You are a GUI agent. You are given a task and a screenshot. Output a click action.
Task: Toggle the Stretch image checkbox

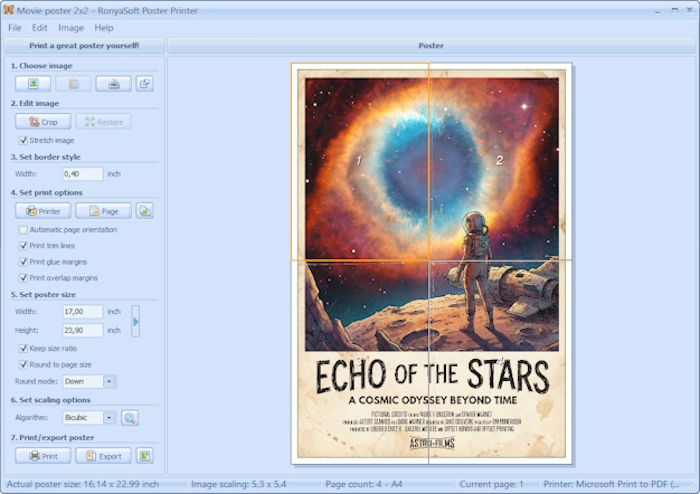point(23,140)
